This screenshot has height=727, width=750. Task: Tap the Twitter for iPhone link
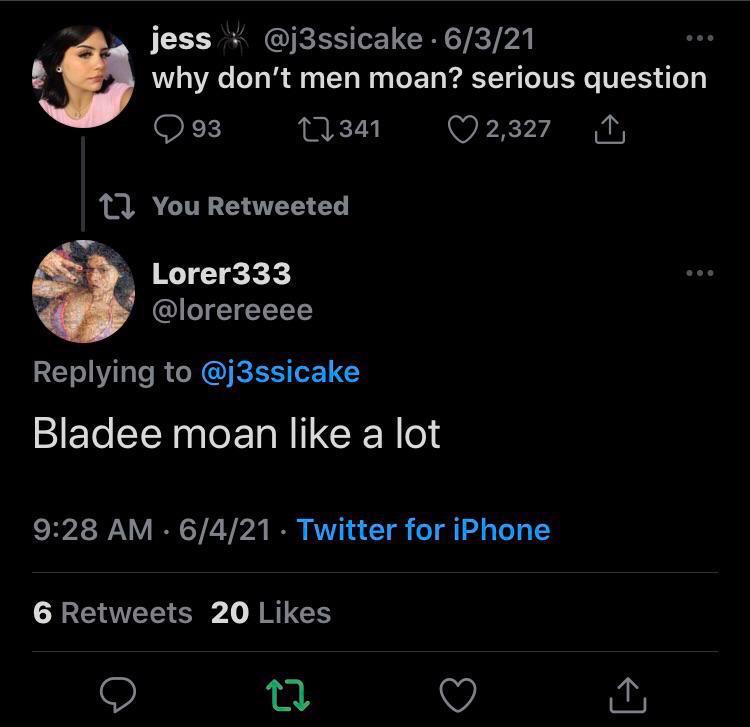coord(423,529)
